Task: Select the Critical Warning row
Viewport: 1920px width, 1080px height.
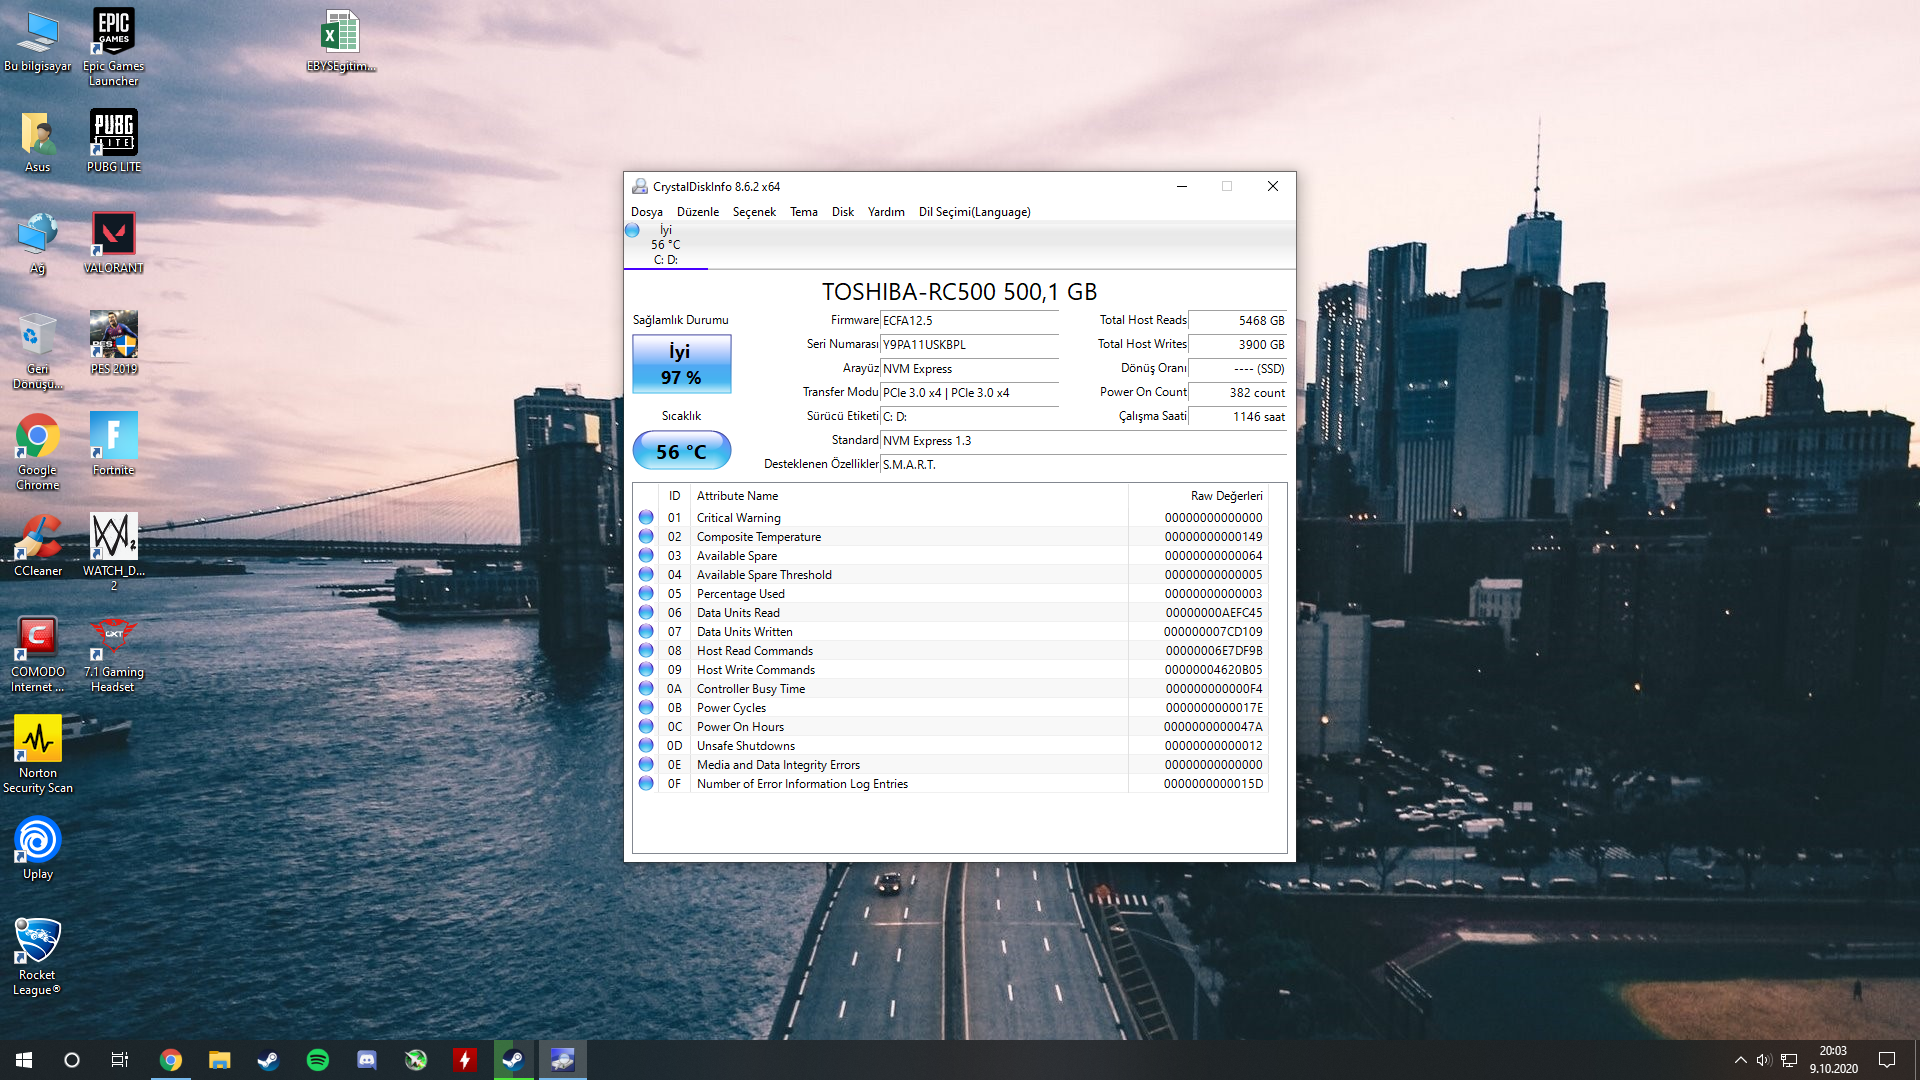Action: (x=951, y=518)
